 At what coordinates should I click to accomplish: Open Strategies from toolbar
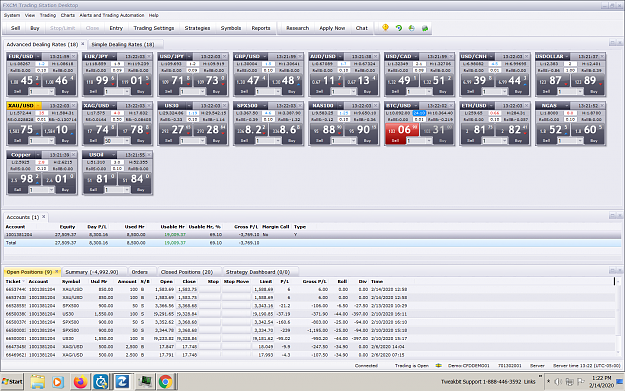pos(197,28)
